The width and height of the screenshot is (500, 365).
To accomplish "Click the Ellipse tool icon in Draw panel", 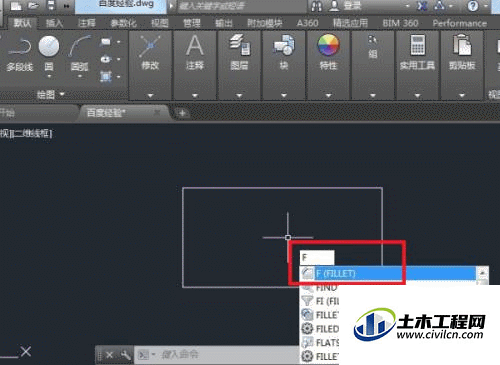I will coord(106,59).
